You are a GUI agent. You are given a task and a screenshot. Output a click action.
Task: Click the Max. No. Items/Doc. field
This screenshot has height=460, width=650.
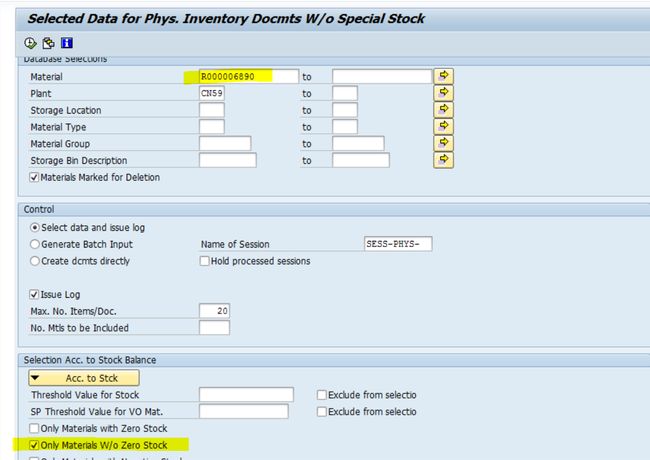point(214,311)
